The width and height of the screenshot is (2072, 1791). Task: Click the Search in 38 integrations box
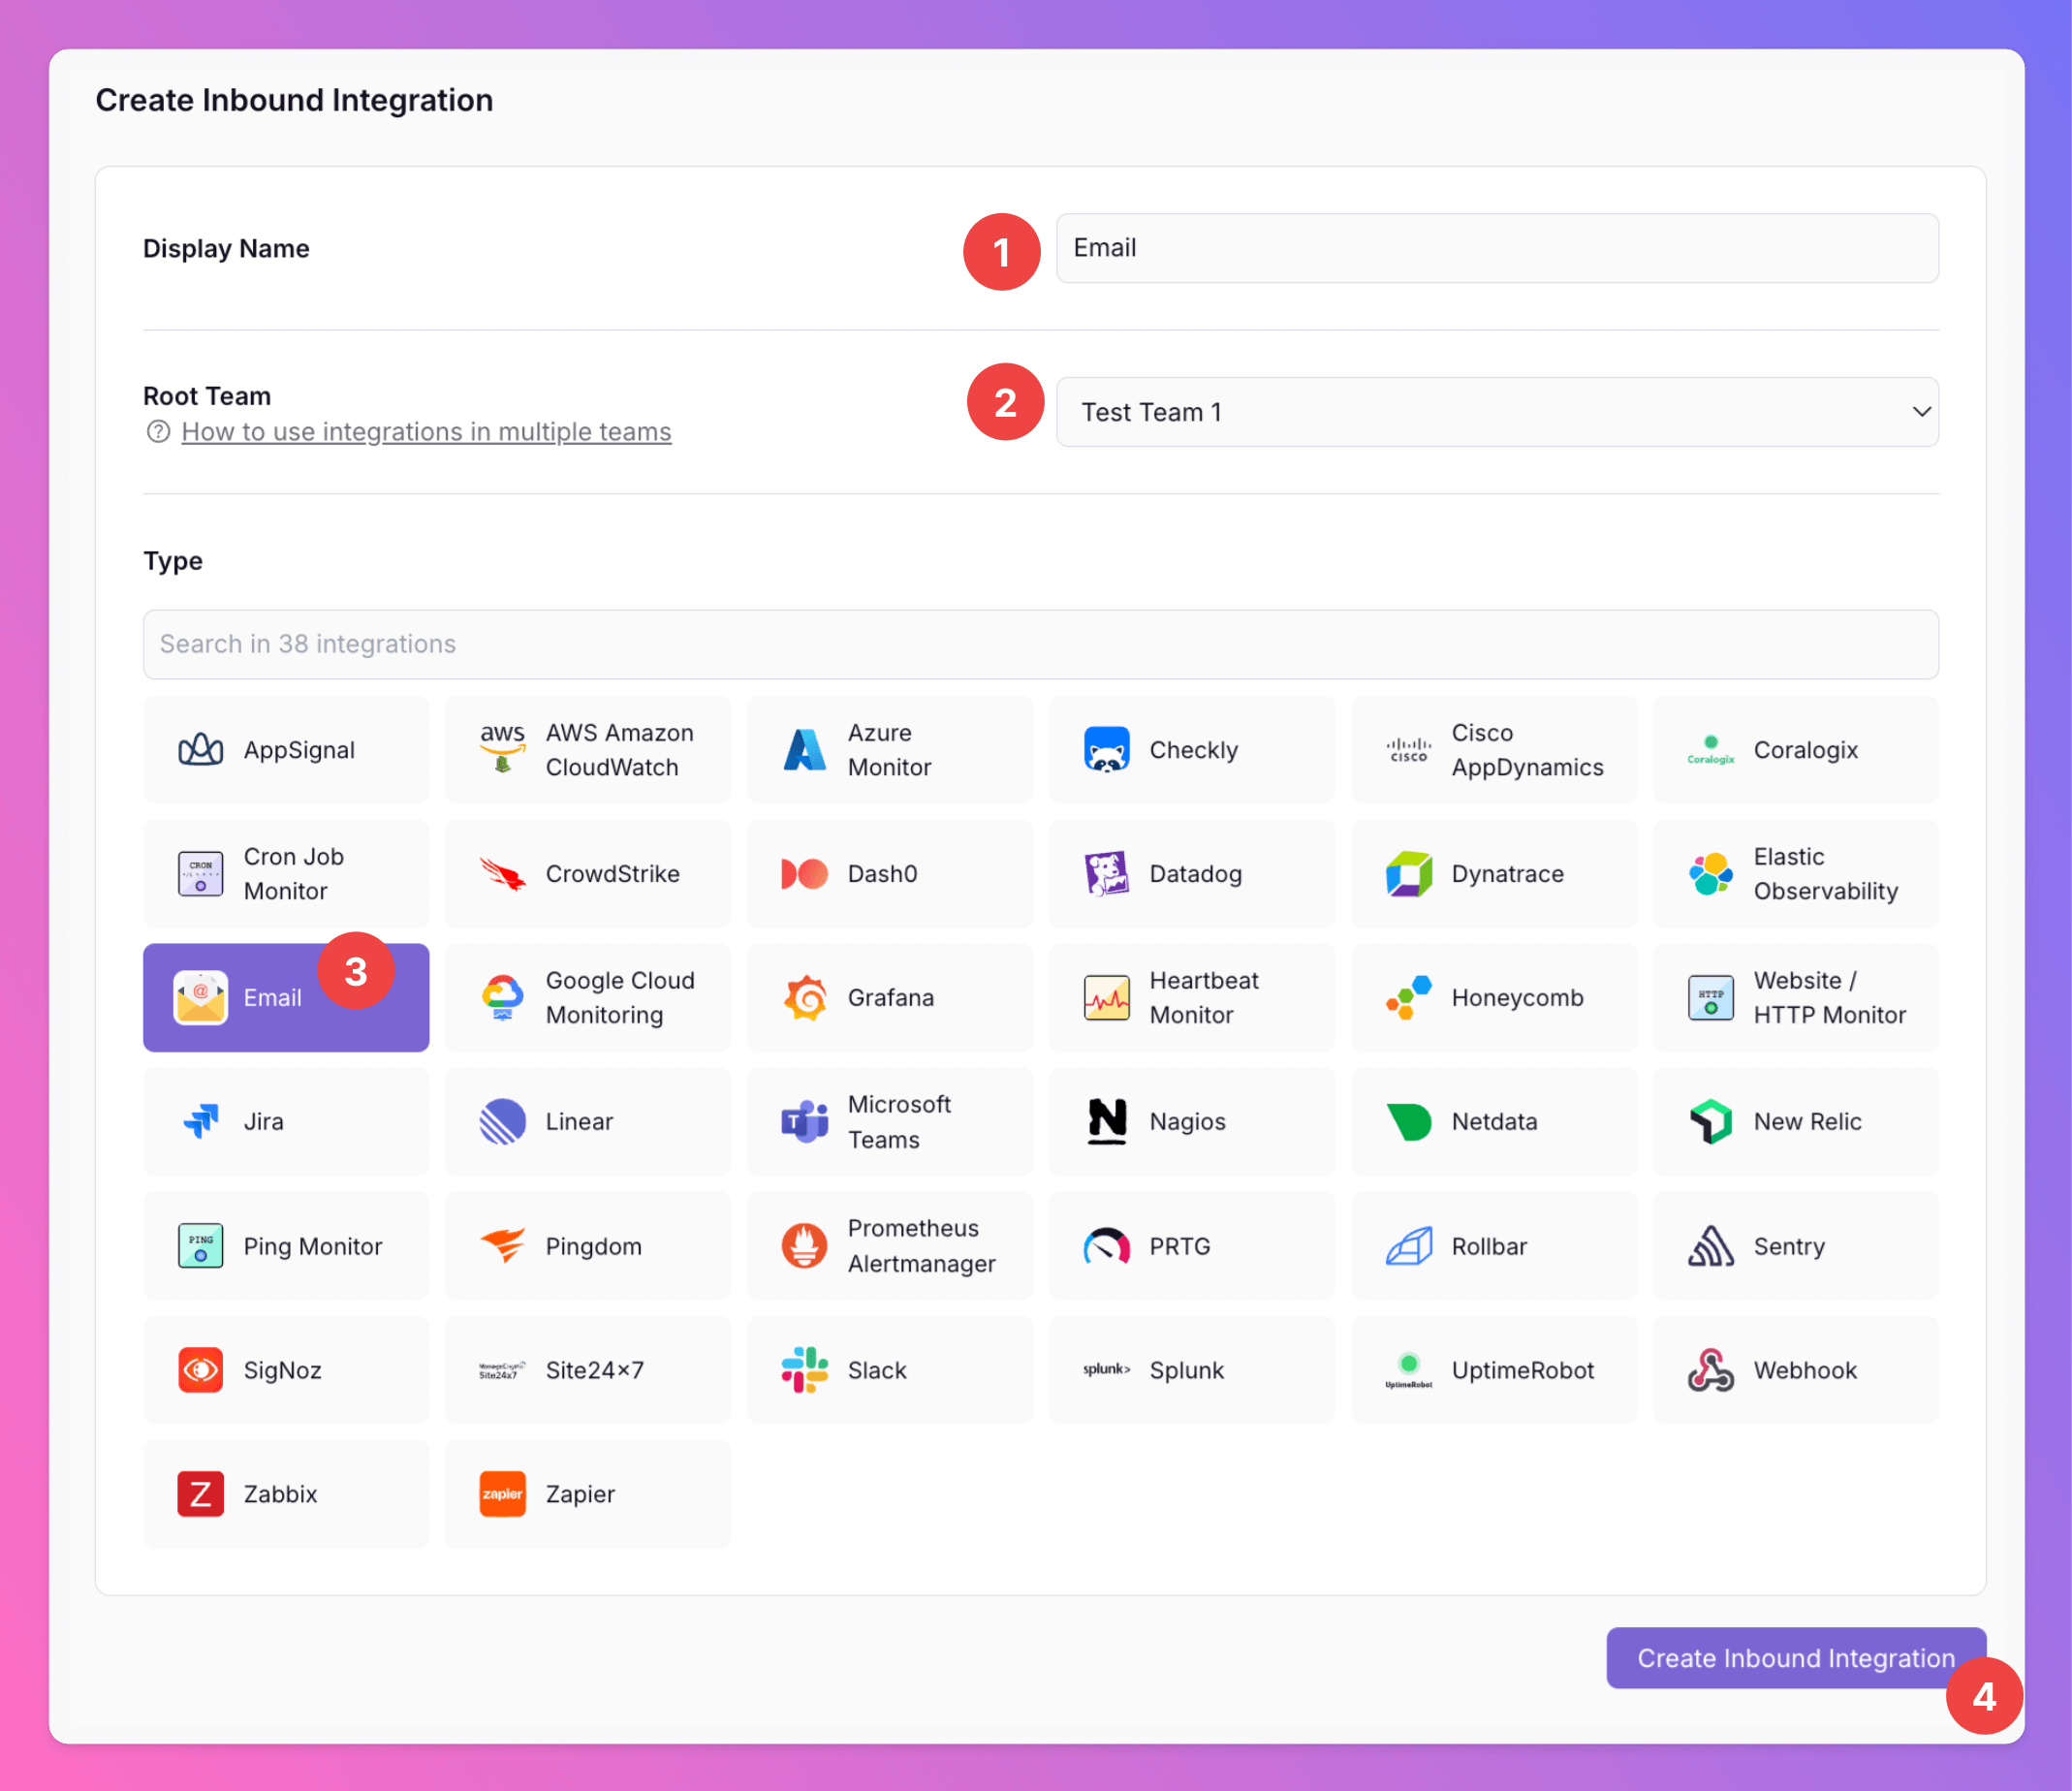1040,644
